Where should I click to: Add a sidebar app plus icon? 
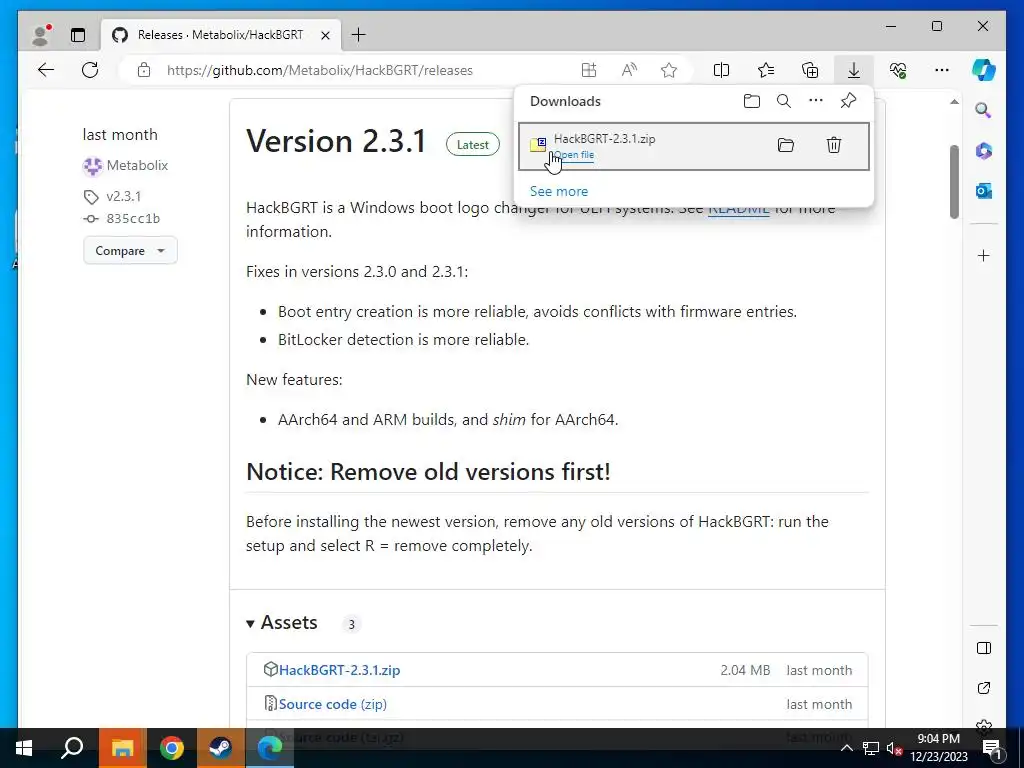(984, 255)
